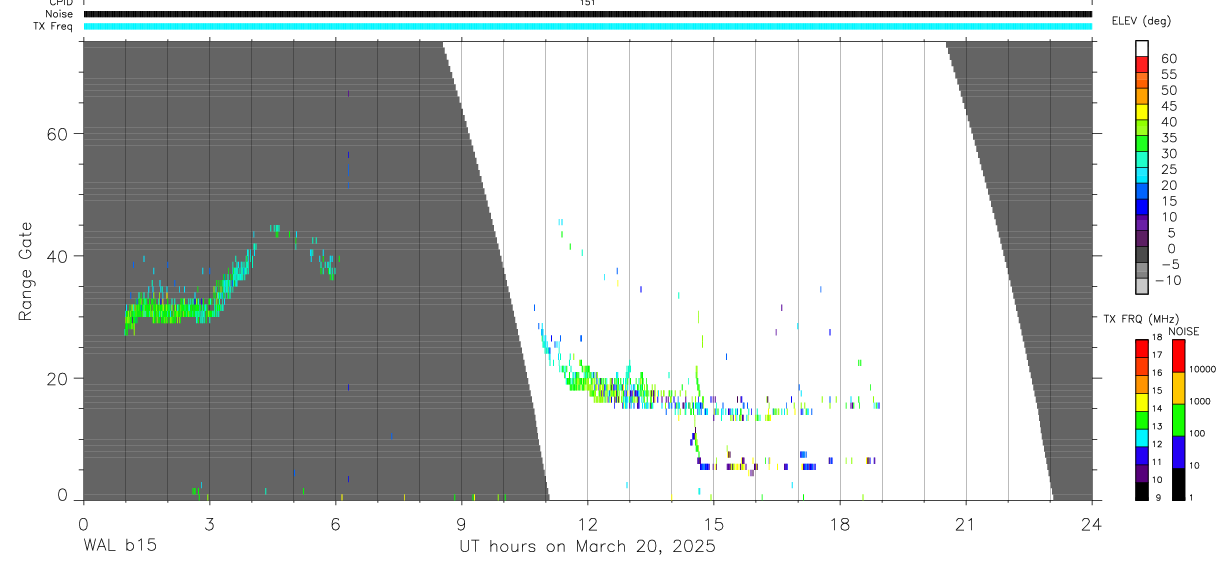Screen dimensions: 1228x567
Task: Click the 'ELEV (deg)' legend title
Action: [x=1141, y=21]
